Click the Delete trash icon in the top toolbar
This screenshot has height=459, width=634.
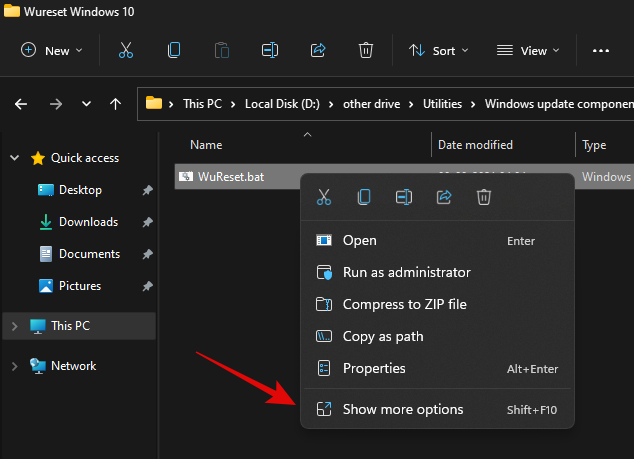point(366,50)
